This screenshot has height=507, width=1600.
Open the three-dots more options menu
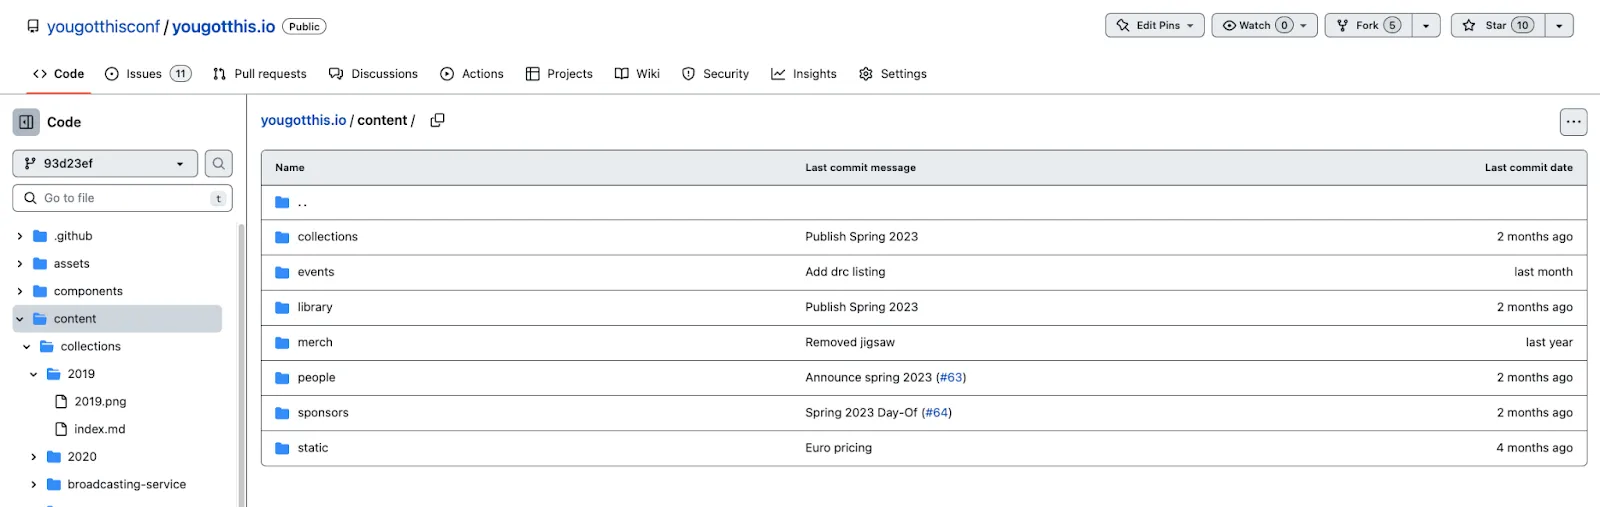(1573, 122)
